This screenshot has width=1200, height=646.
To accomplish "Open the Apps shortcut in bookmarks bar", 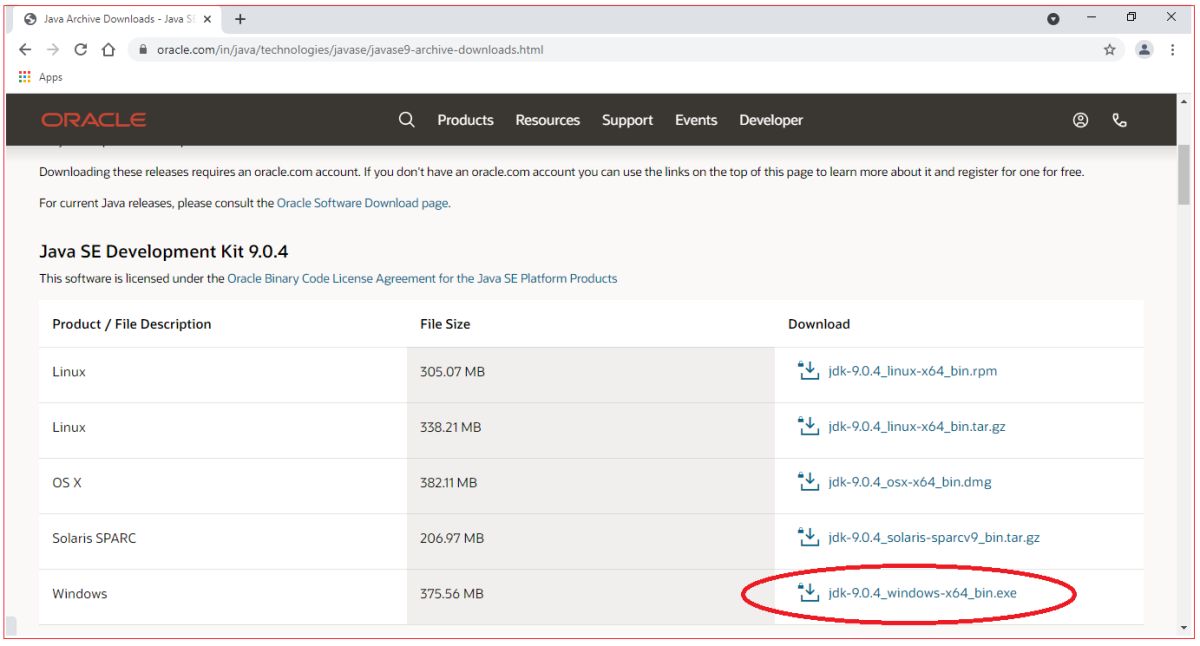I will coord(41,77).
